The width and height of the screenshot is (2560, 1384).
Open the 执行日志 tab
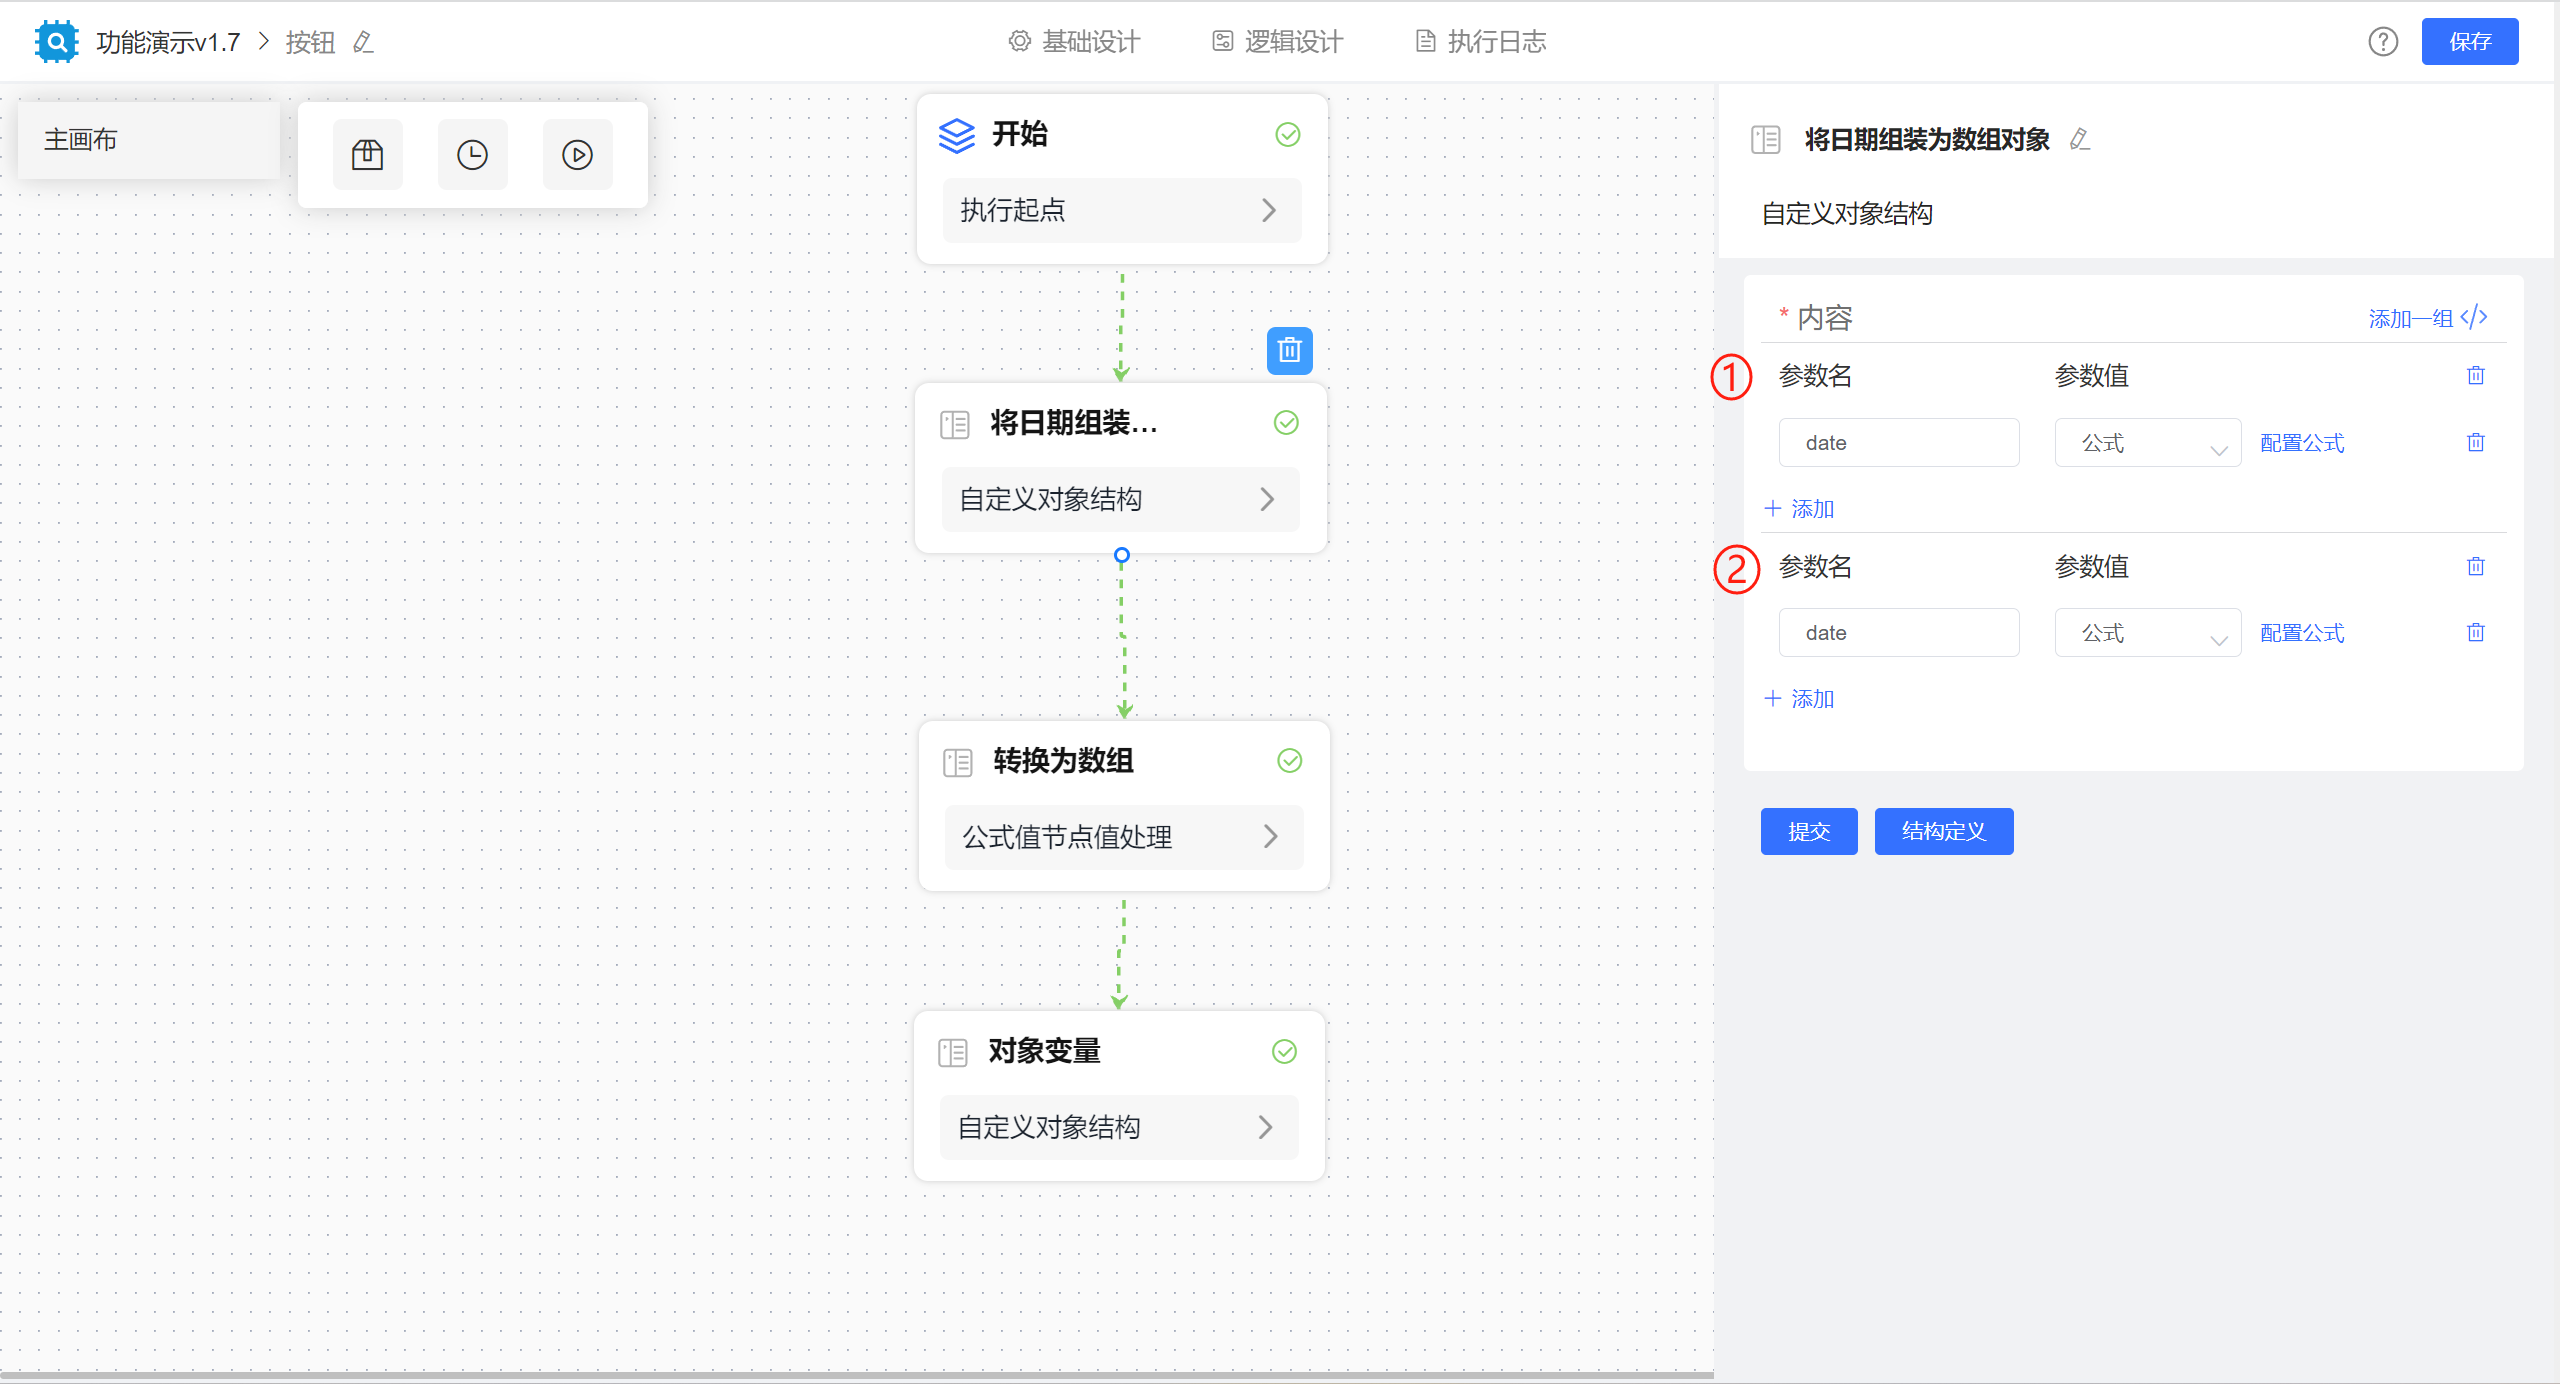(x=1479, y=41)
